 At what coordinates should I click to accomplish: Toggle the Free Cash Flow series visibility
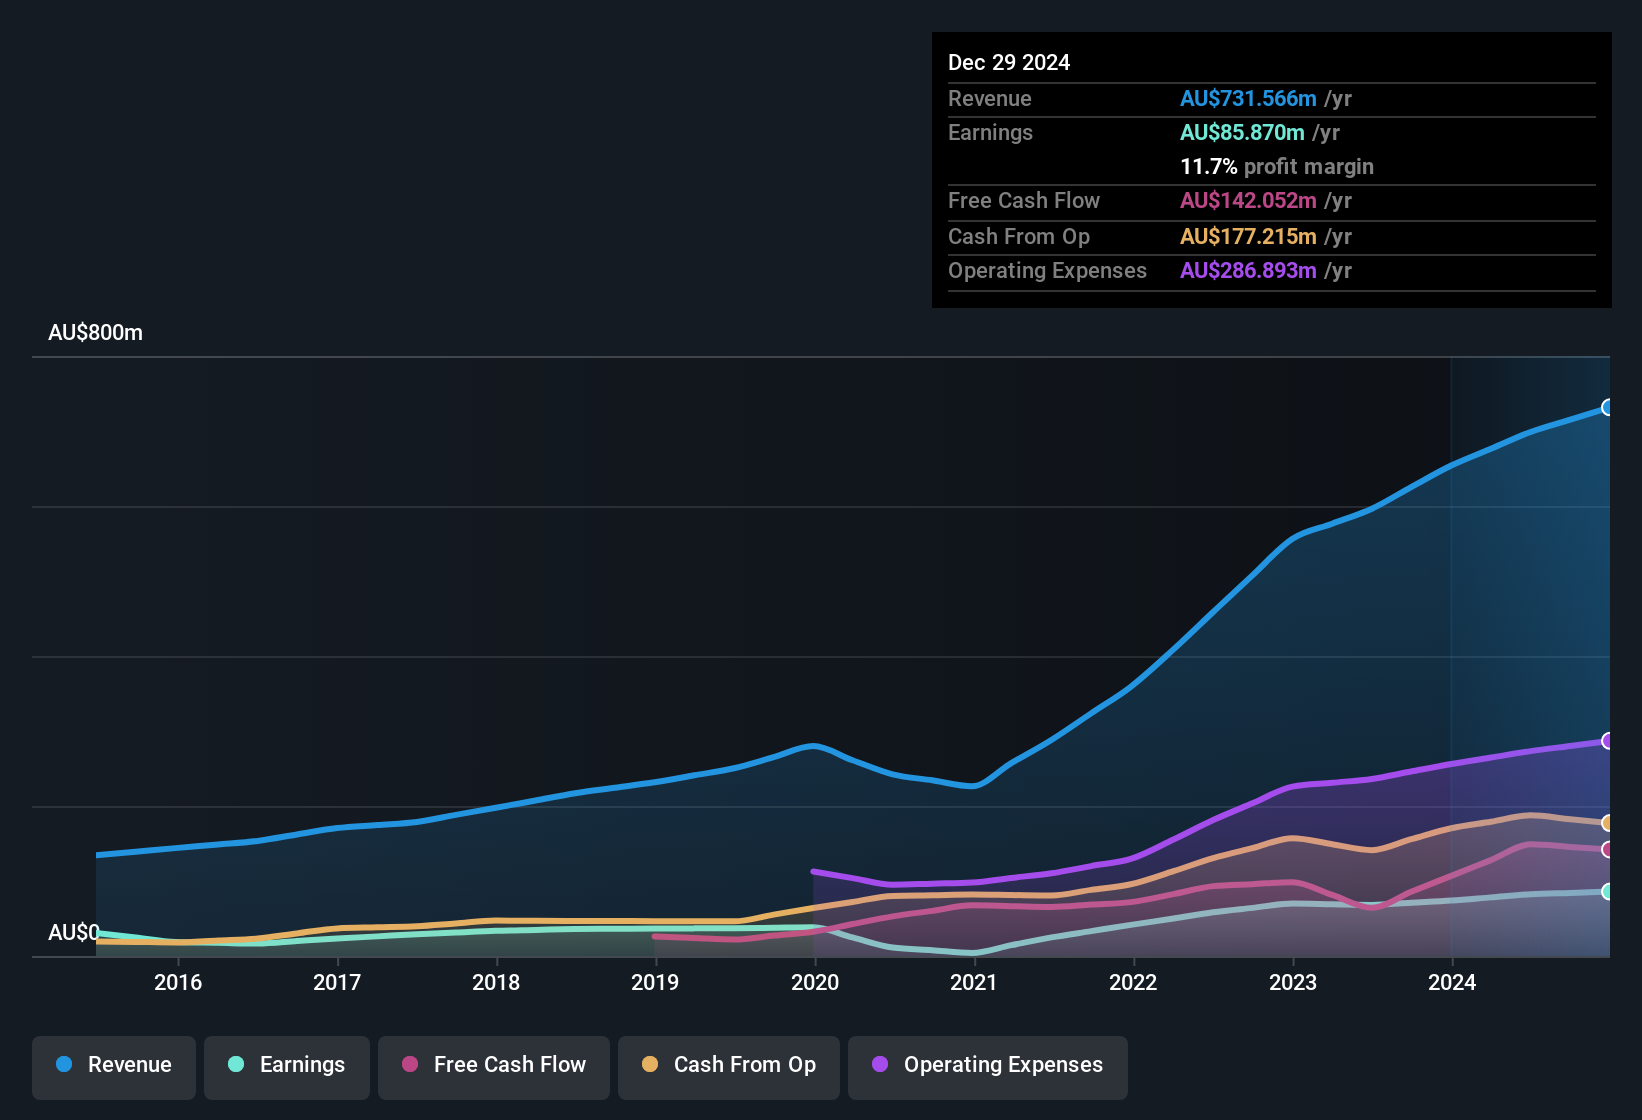click(x=493, y=1065)
